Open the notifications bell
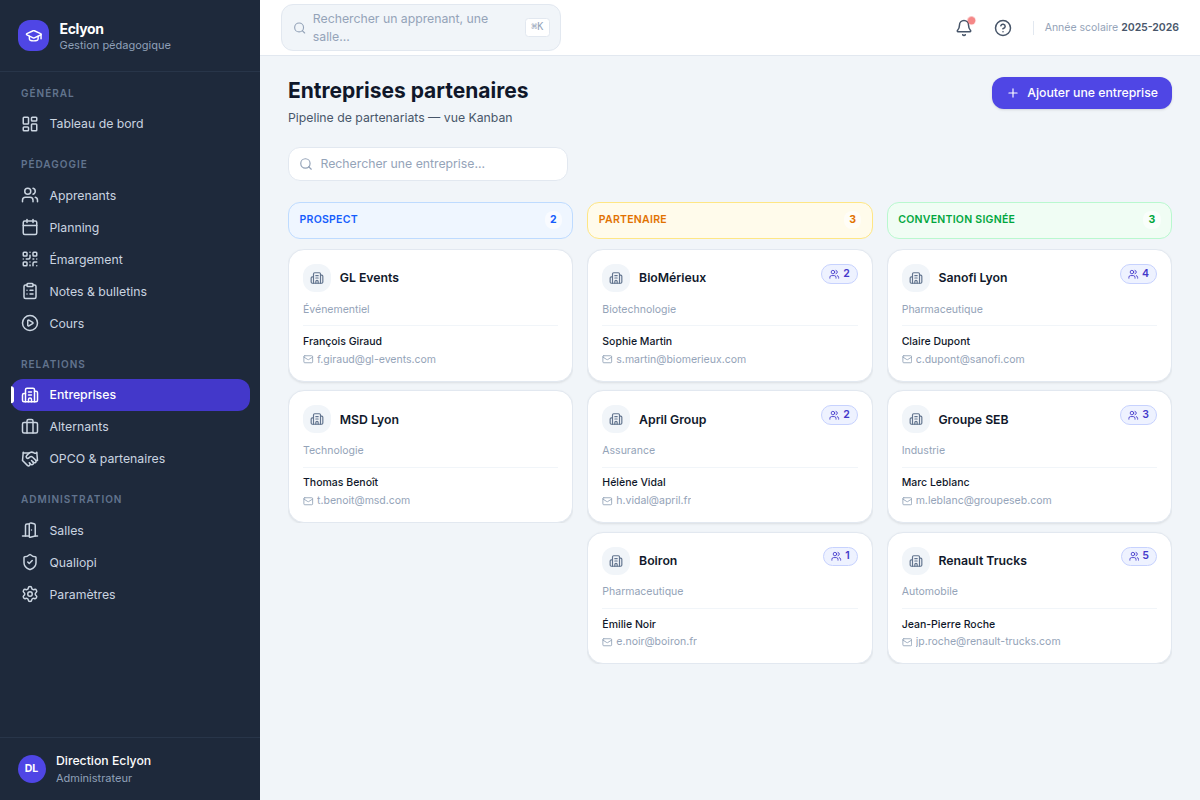This screenshot has height=800, width=1200. [x=964, y=28]
